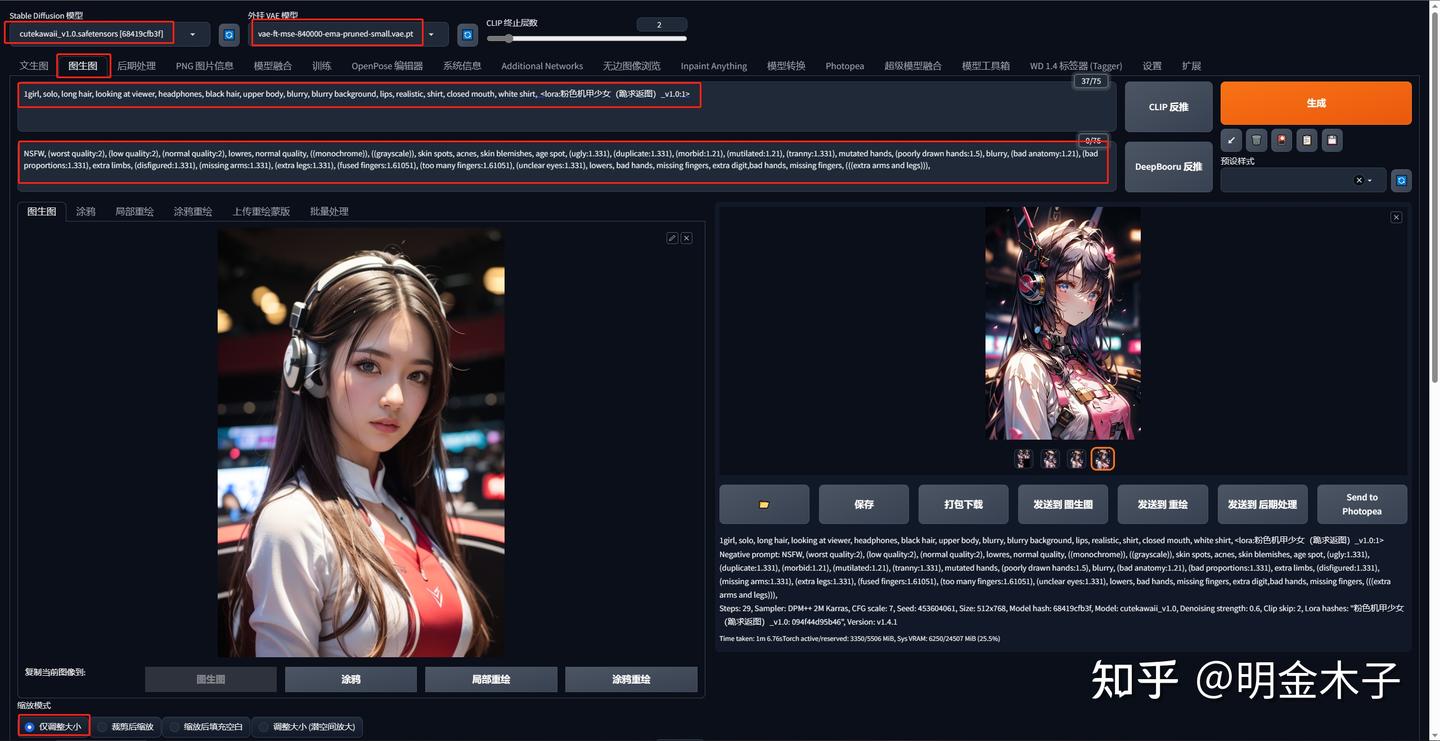
Task: Open image folder with yellow folder icon
Action: point(763,504)
